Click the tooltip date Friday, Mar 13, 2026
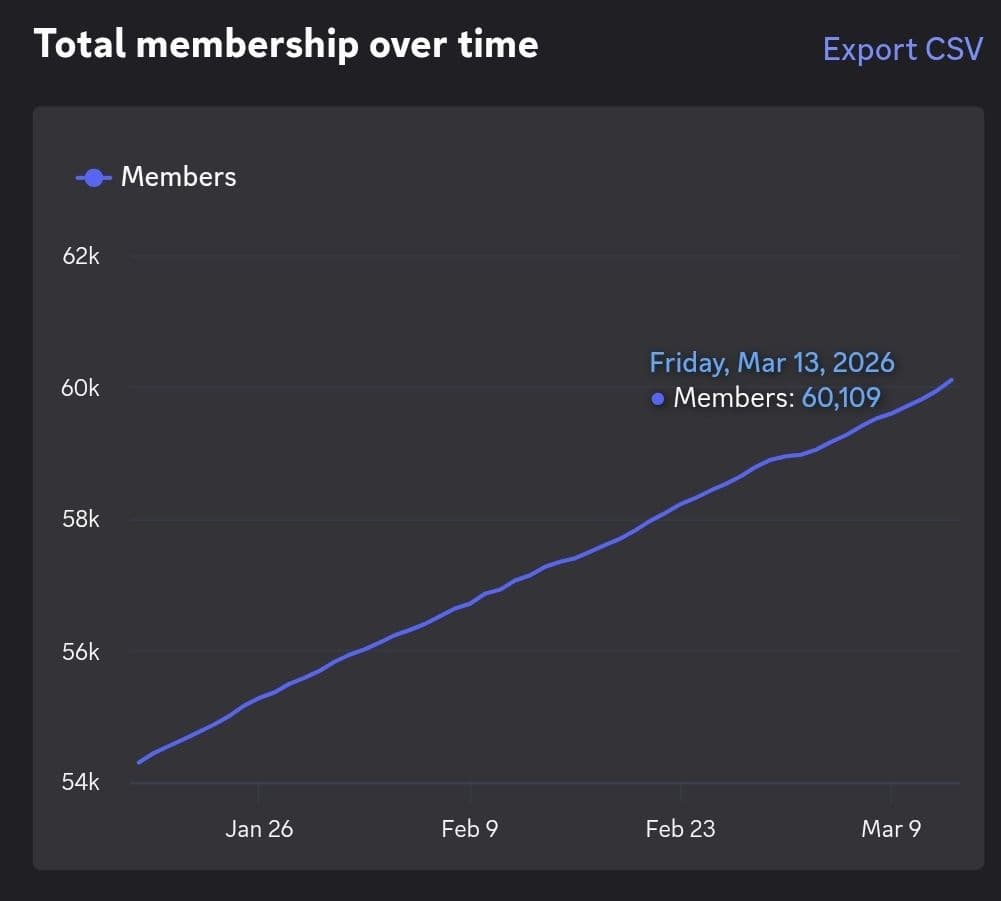 [771, 362]
